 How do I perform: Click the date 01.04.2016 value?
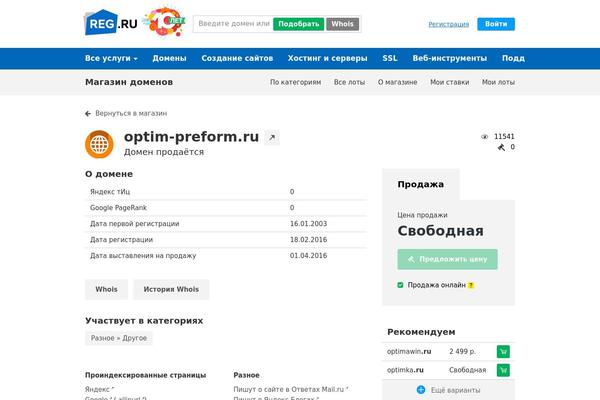click(x=308, y=256)
